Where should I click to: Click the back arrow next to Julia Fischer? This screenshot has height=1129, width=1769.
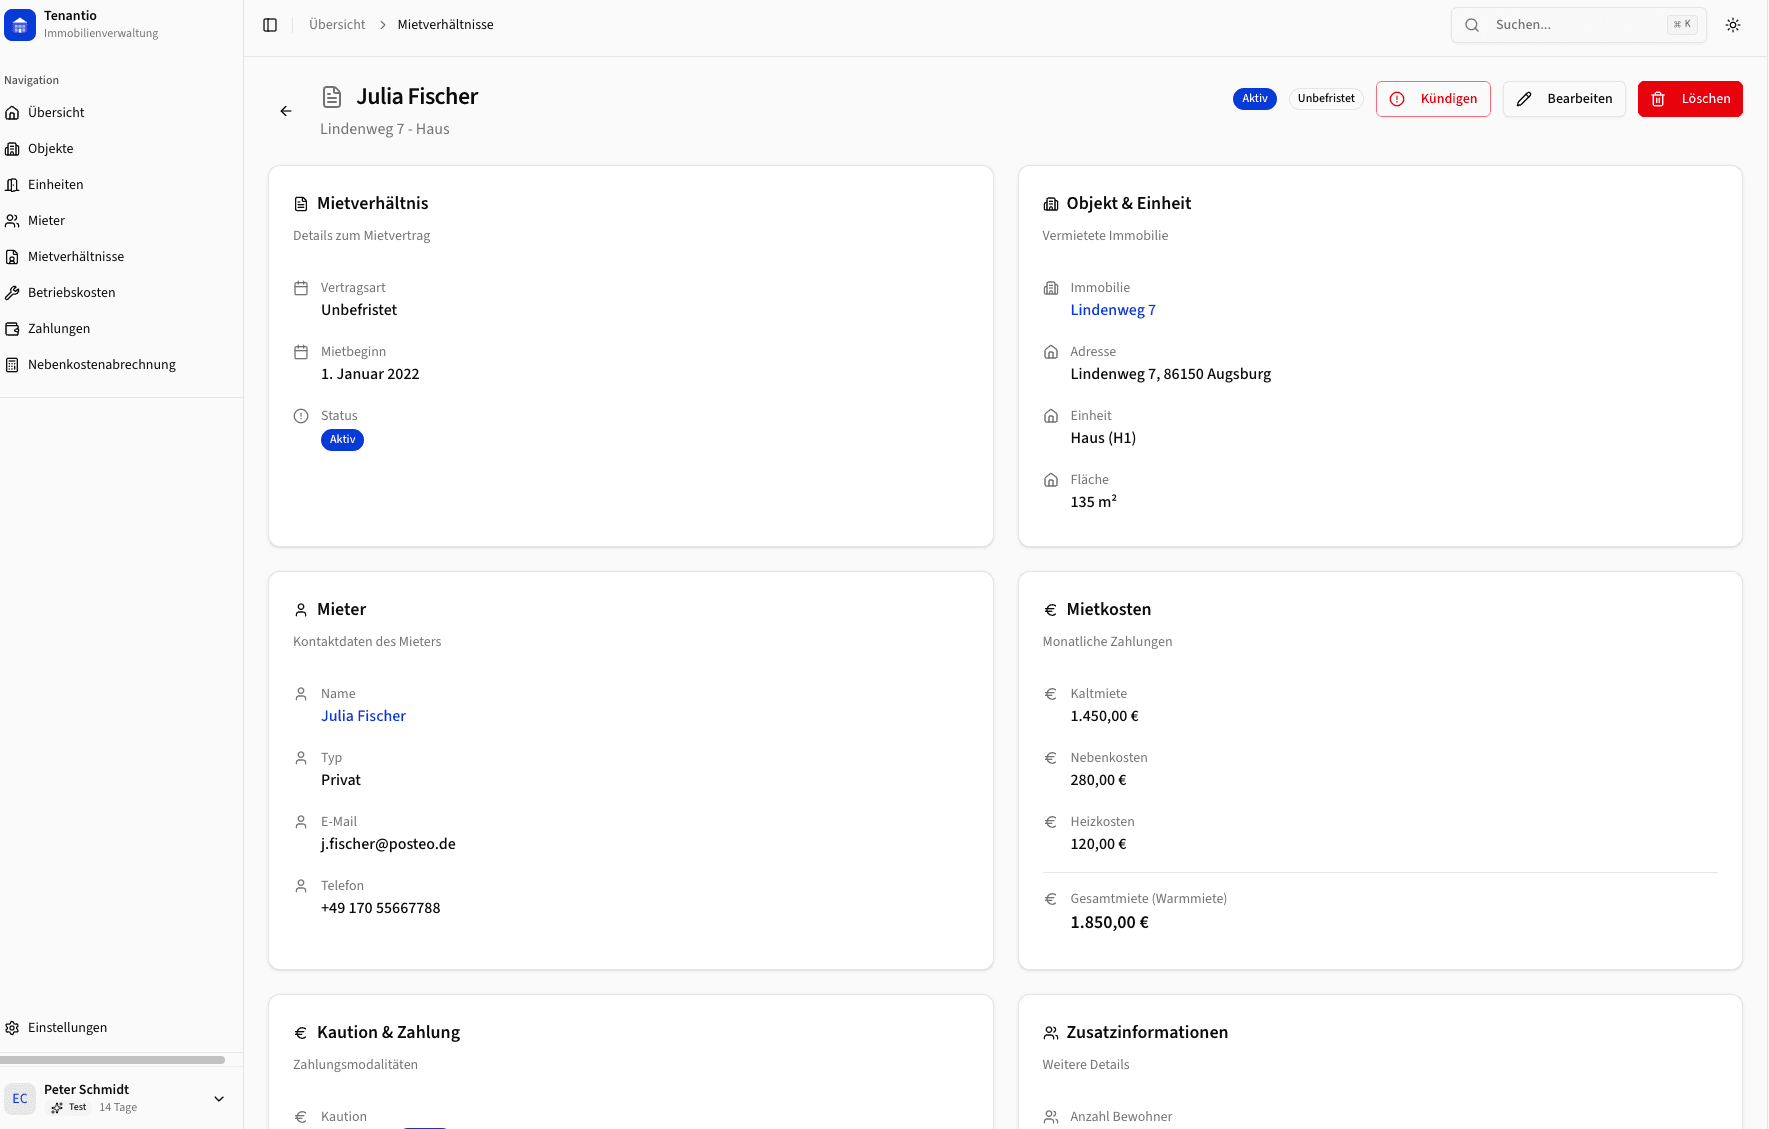(x=286, y=111)
